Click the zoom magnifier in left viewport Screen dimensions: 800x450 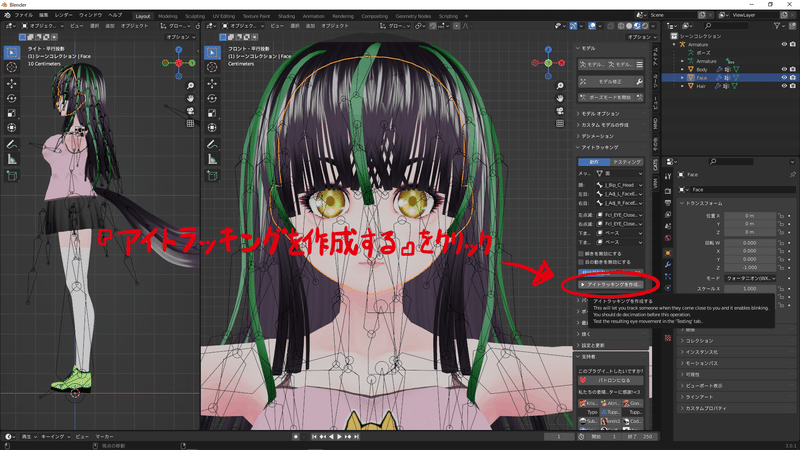[x=190, y=86]
